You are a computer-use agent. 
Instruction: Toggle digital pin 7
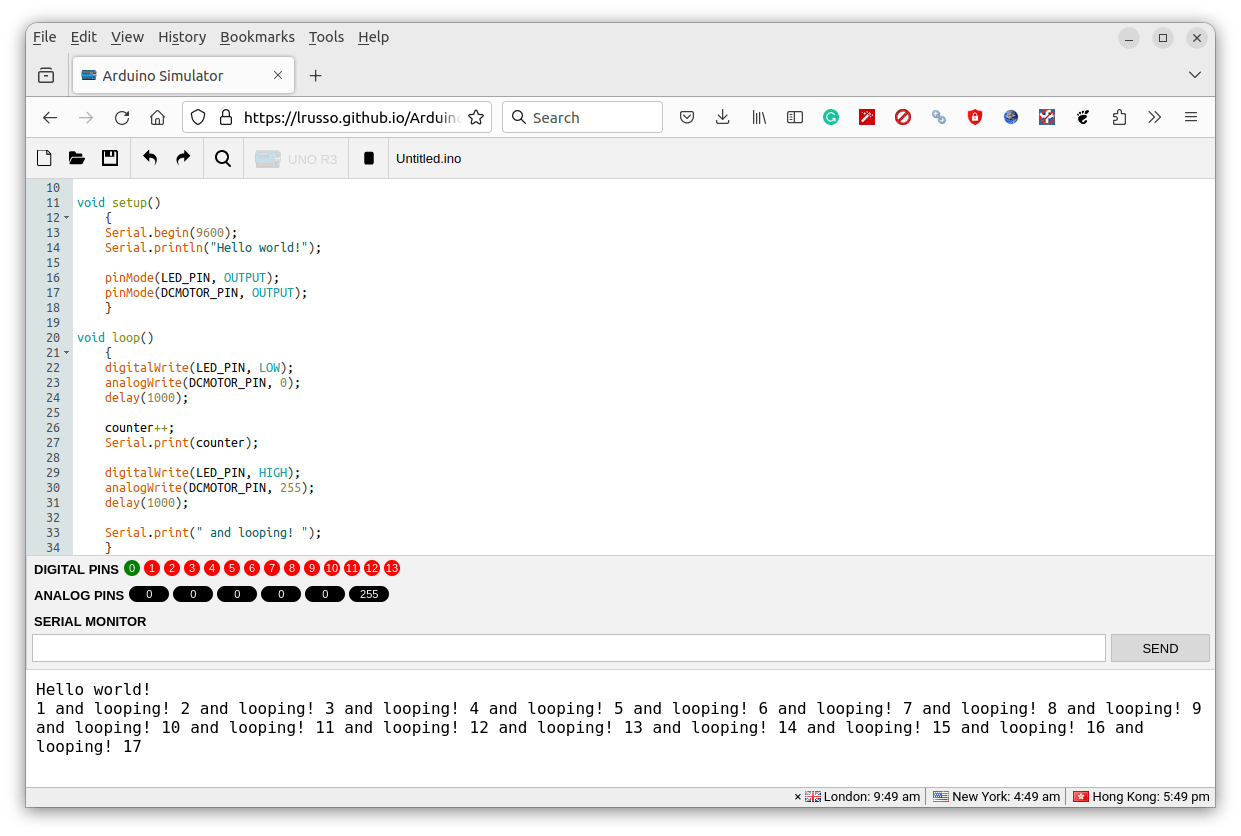click(x=271, y=568)
